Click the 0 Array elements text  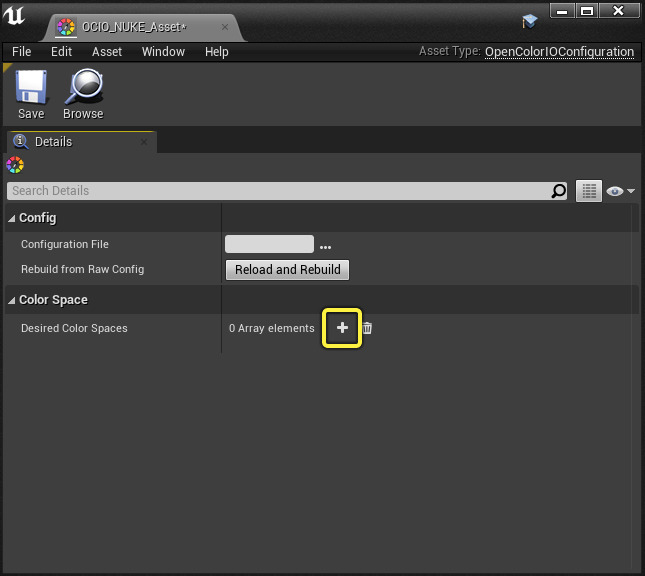(x=271, y=328)
